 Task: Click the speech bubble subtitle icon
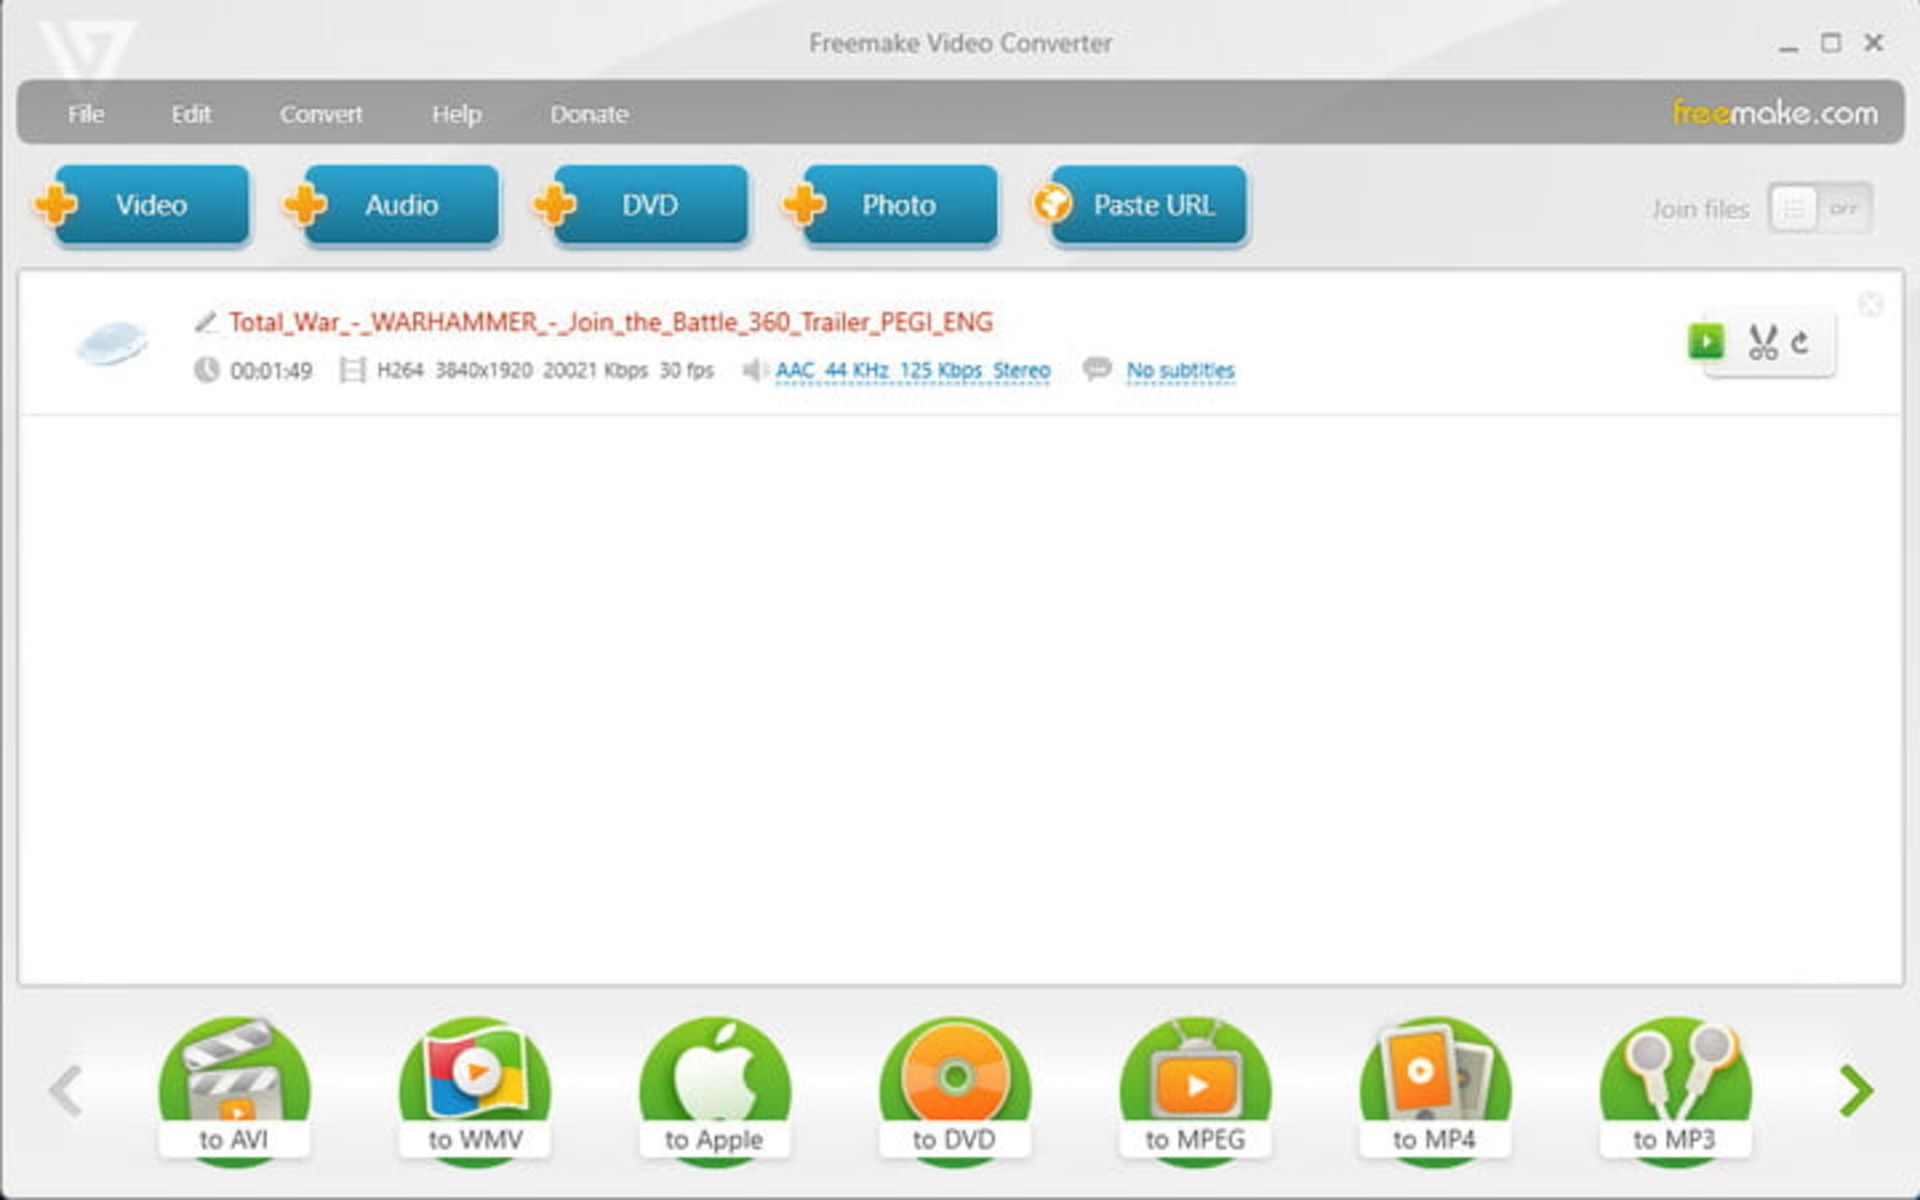coord(1097,369)
